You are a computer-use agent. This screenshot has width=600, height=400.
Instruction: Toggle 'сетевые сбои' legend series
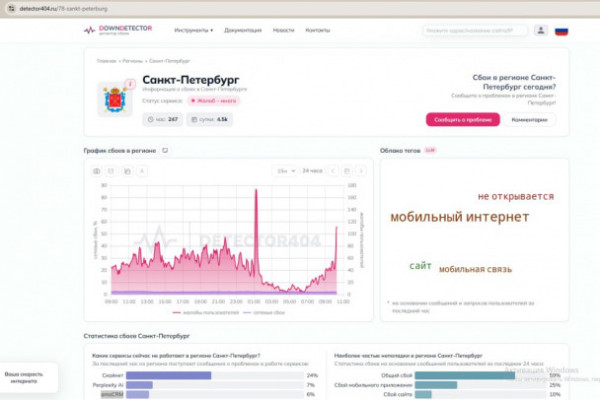tap(264, 312)
